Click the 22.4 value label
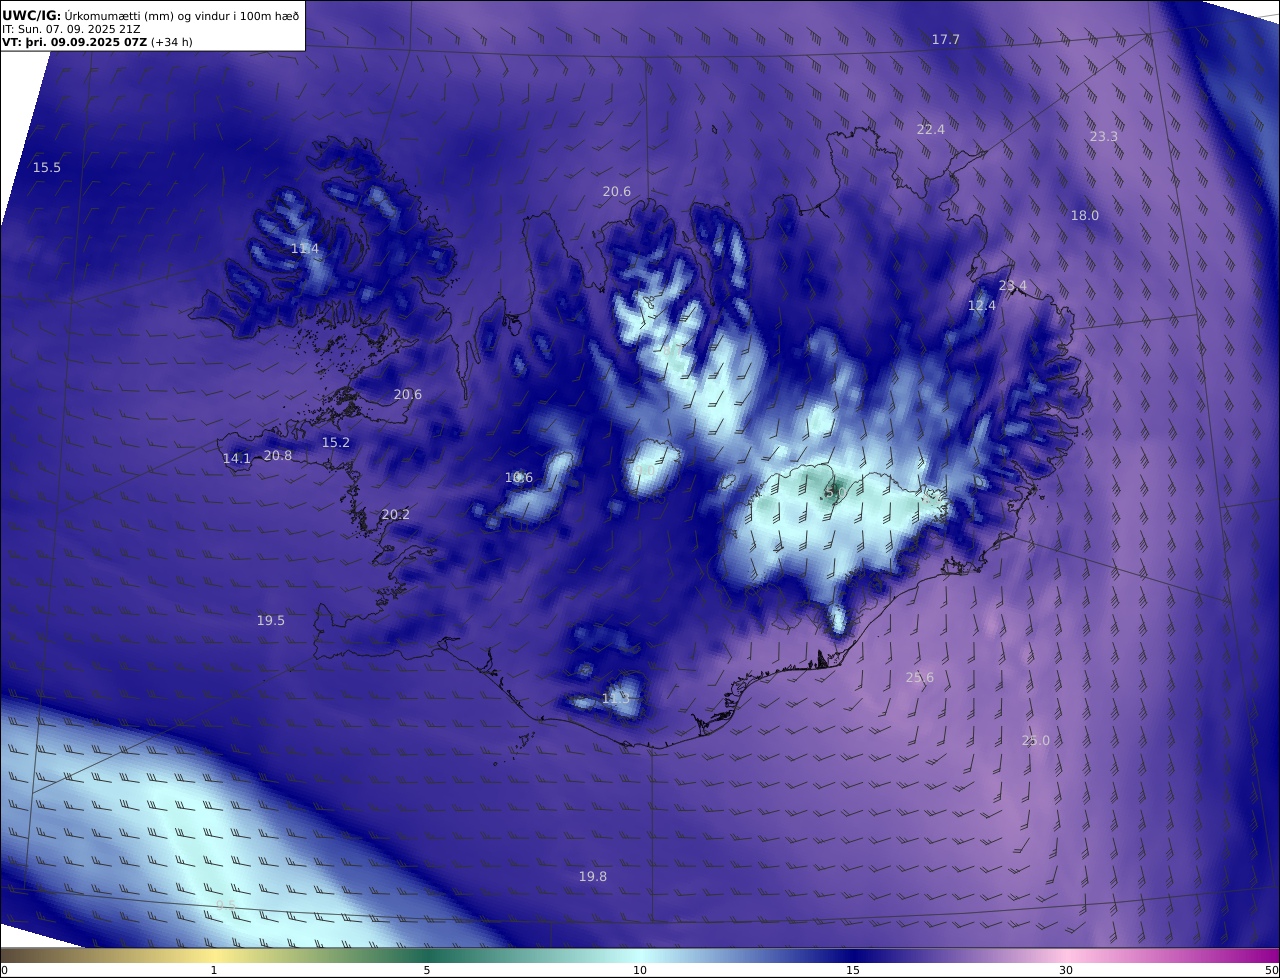This screenshot has width=1280, height=978. pyautogui.click(x=930, y=129)
